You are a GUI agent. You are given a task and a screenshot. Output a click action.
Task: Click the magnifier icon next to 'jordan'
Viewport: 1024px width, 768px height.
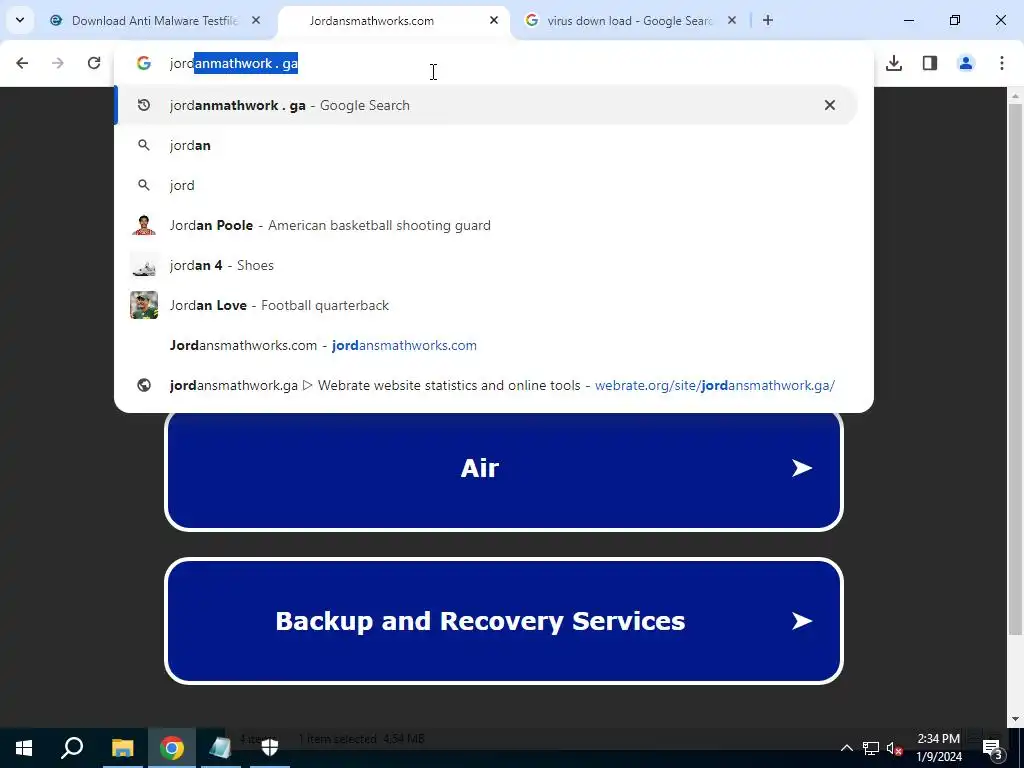144,145
